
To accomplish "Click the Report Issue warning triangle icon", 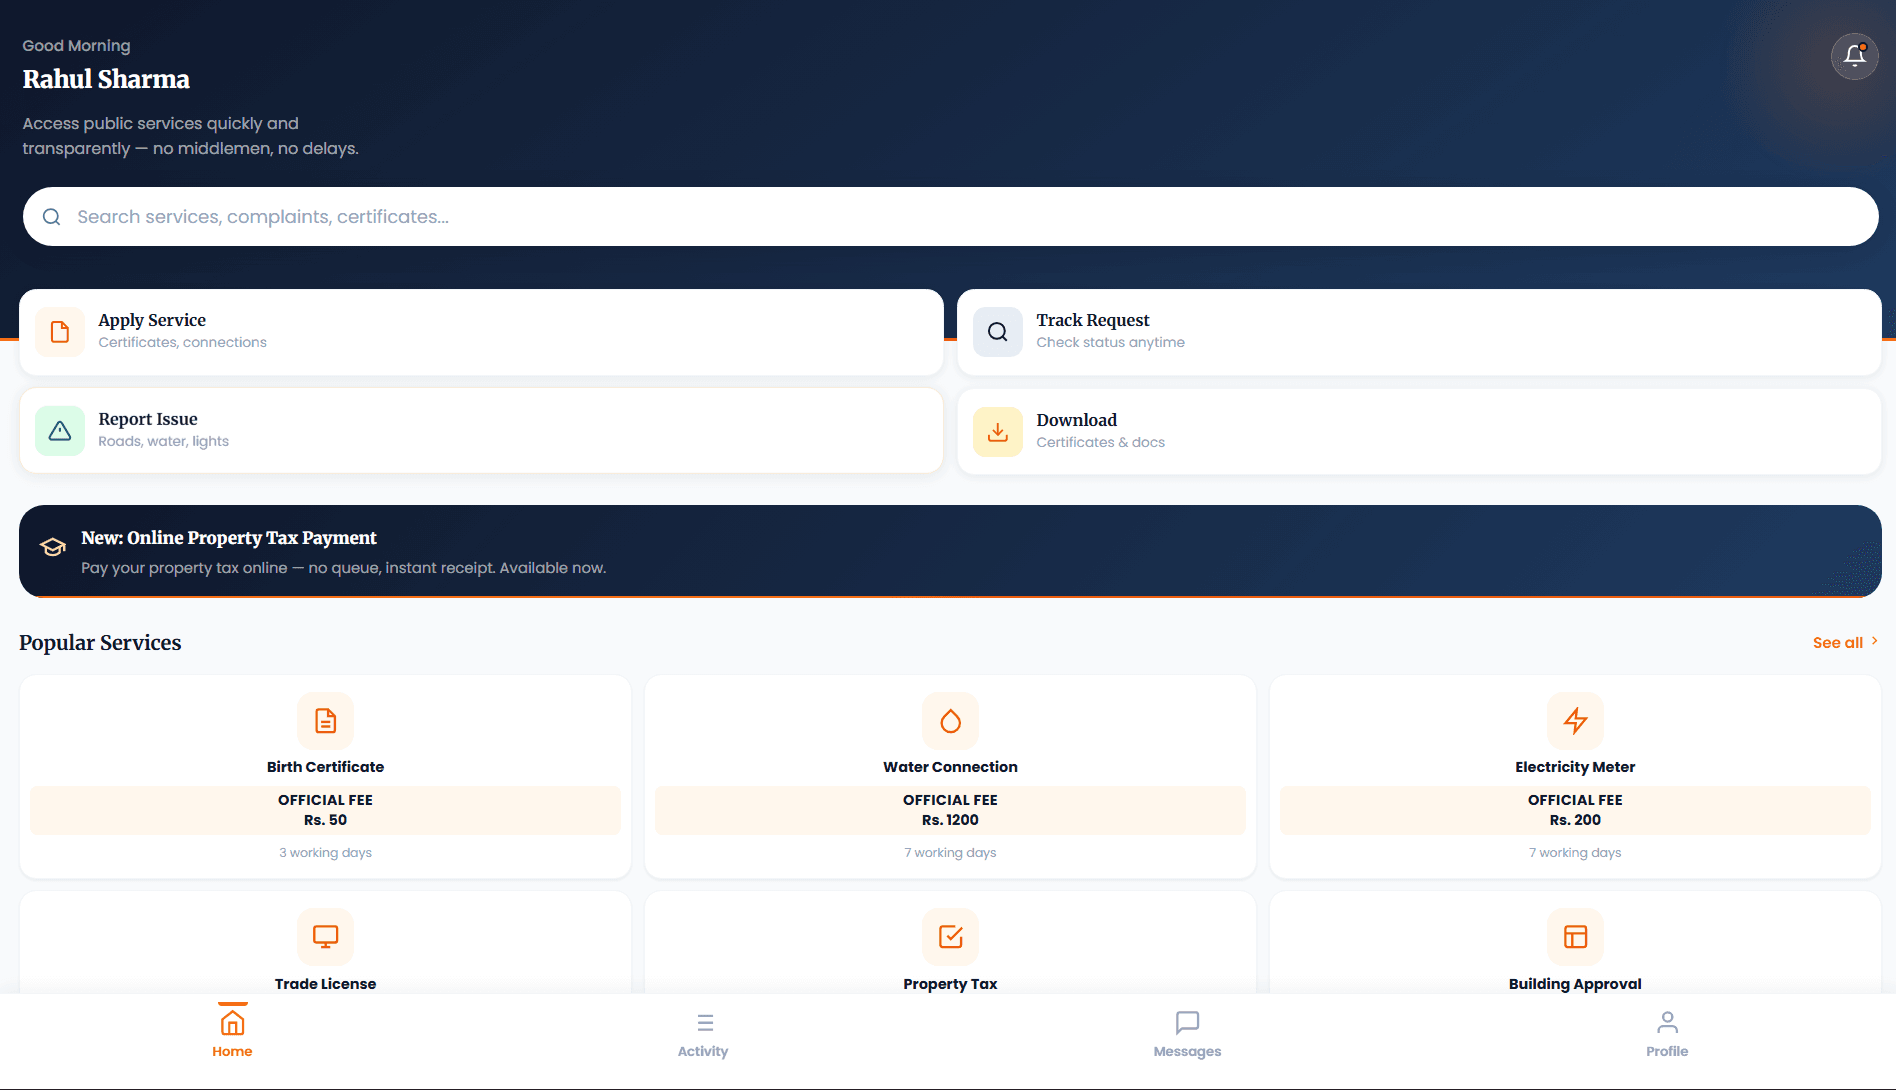I will click(x=60, y=431).
